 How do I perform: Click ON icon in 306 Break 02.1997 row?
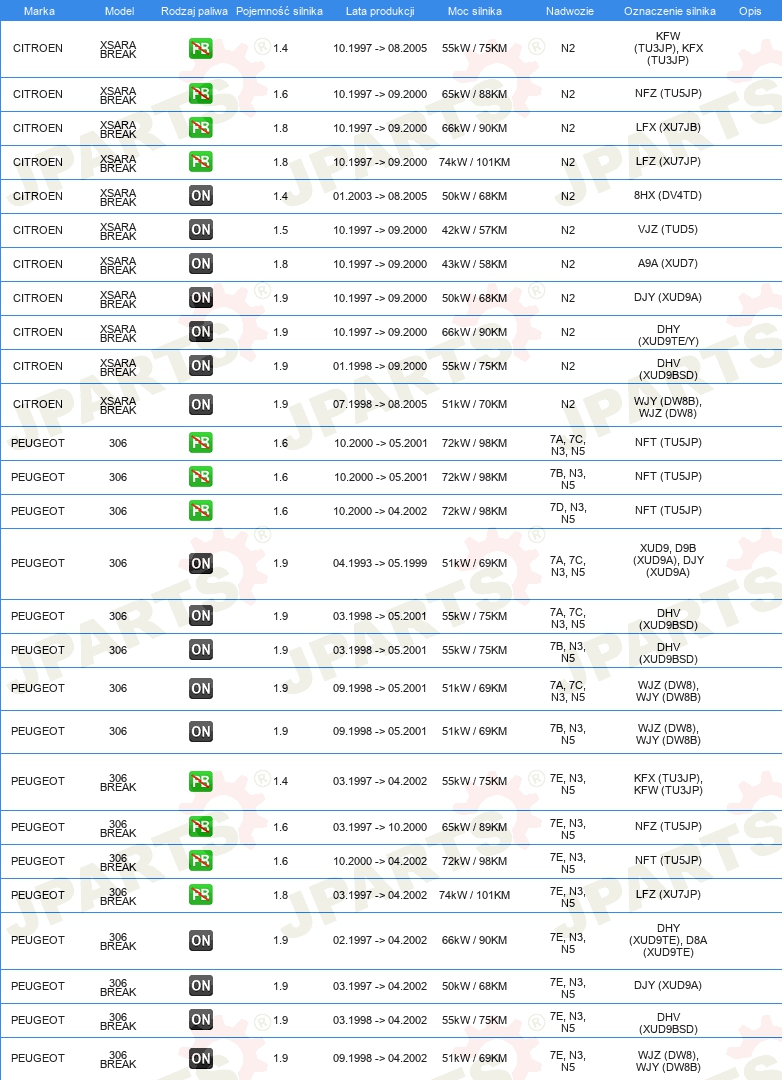tap(200, 940)
